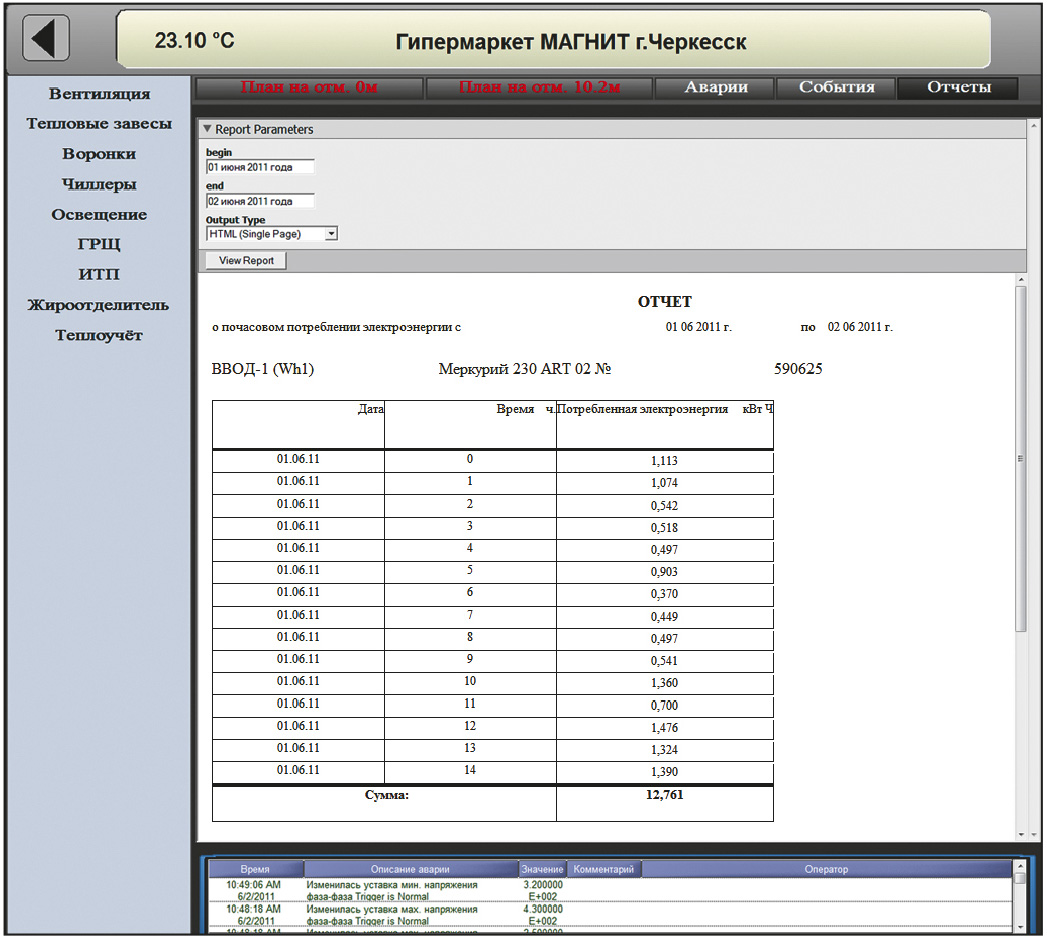This screenshot has height=942, width=1047.
Task: Select alarm row at 10:49:06 AM
Action: pos(610,891)
